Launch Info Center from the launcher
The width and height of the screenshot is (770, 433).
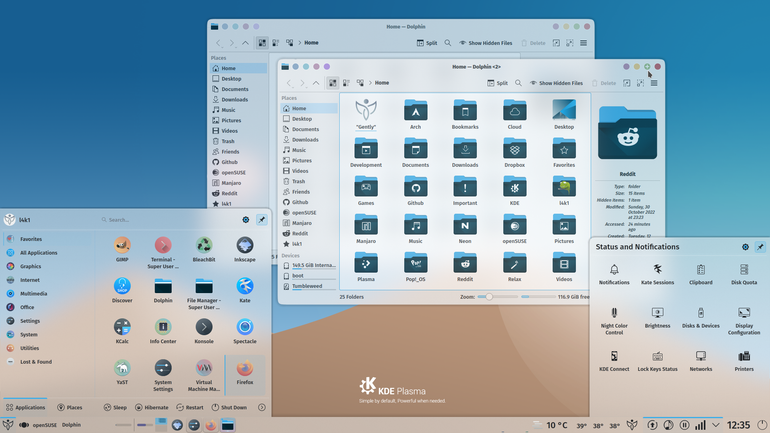(x=163, y=330)
